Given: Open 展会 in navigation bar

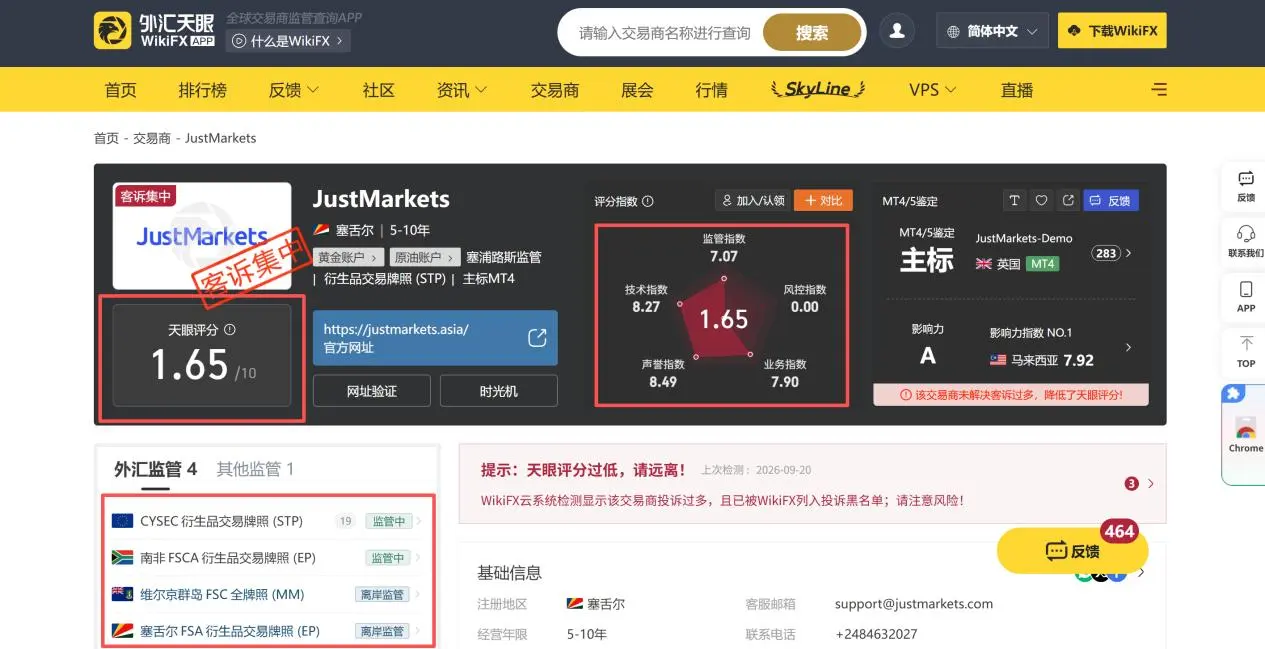Looking at the screenshot, I should tap(637, 90).
